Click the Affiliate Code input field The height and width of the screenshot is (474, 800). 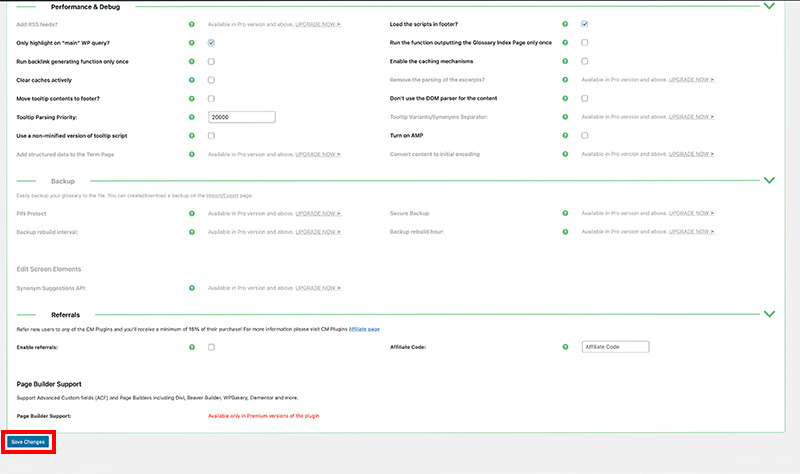(615, 347)
